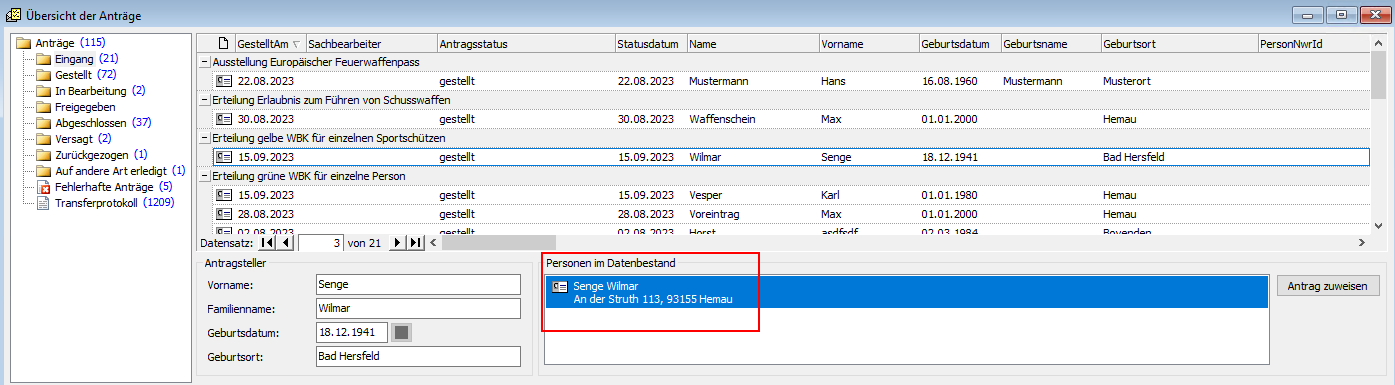Click Antrag zuweisen button
The image size is (1395, 385).
point(1328,286)
